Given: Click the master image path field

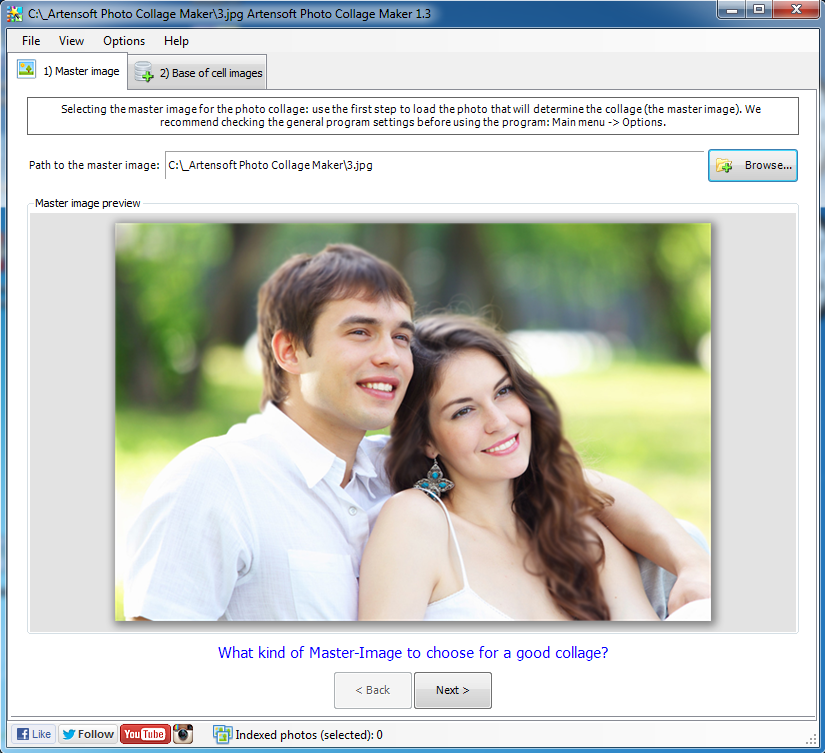Looking at the screenshot, I should click(434, 165).
